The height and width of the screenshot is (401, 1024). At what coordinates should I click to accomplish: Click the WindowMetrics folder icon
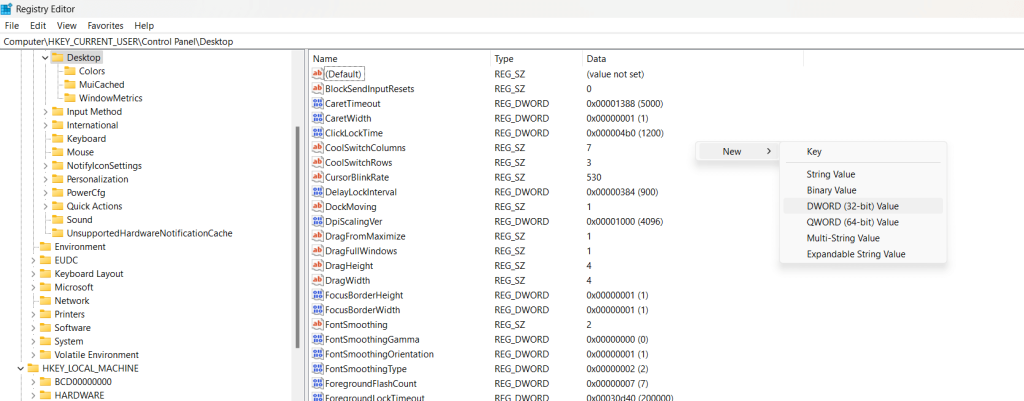pos(70,98)
